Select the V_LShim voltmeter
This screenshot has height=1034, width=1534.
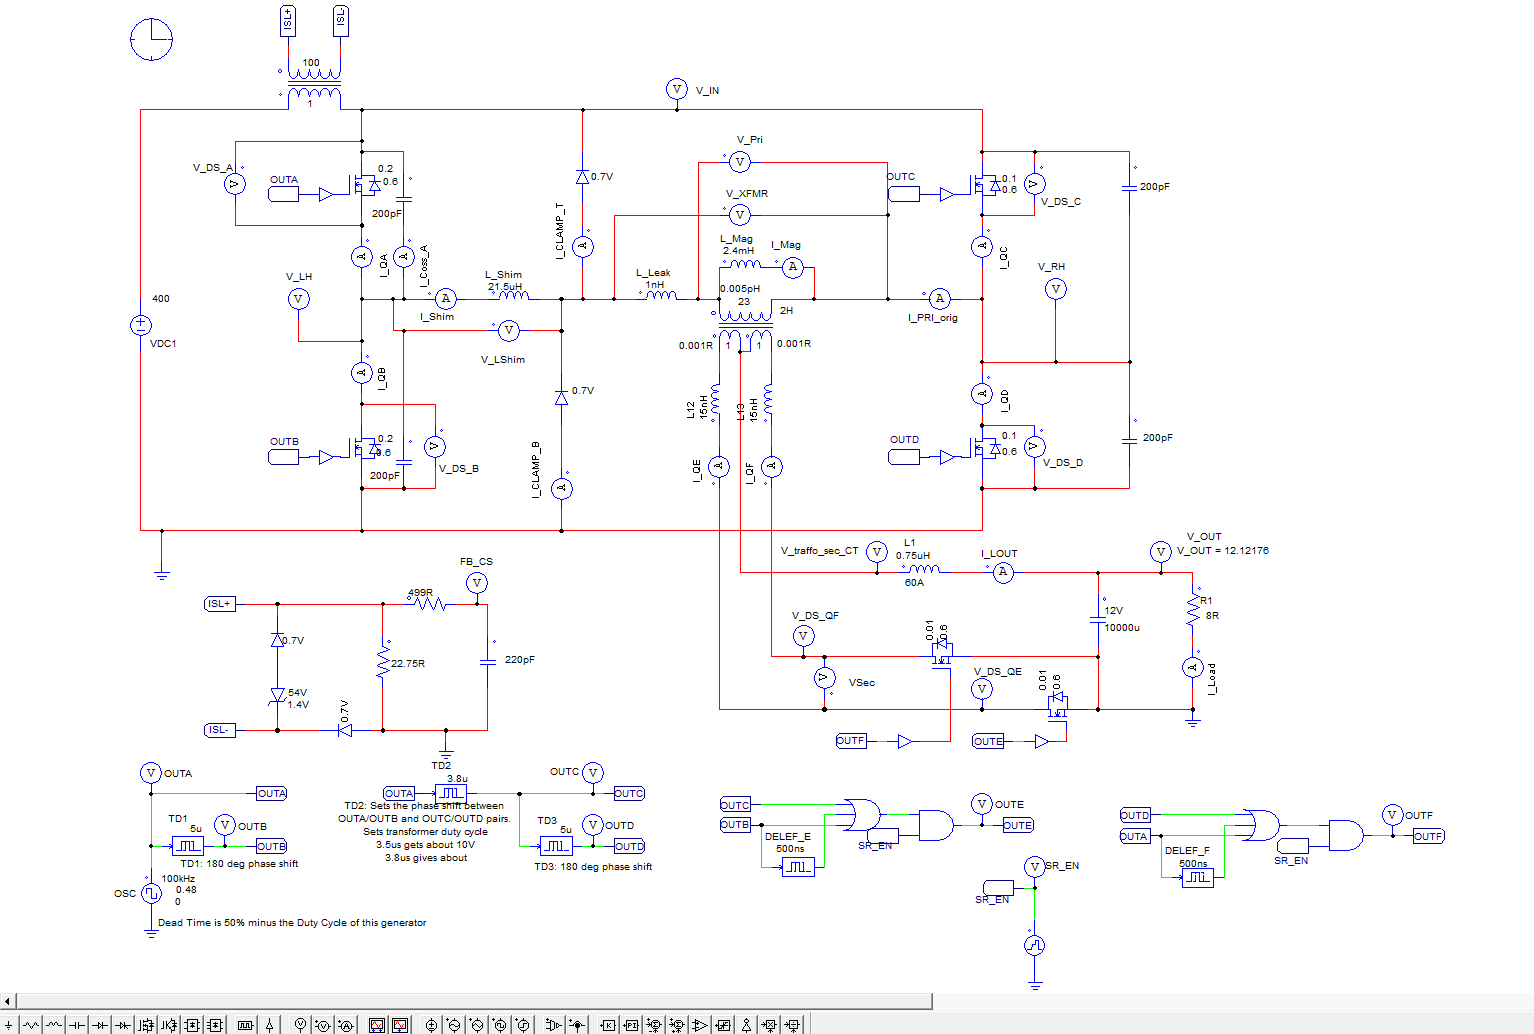[x=509, y=330]
